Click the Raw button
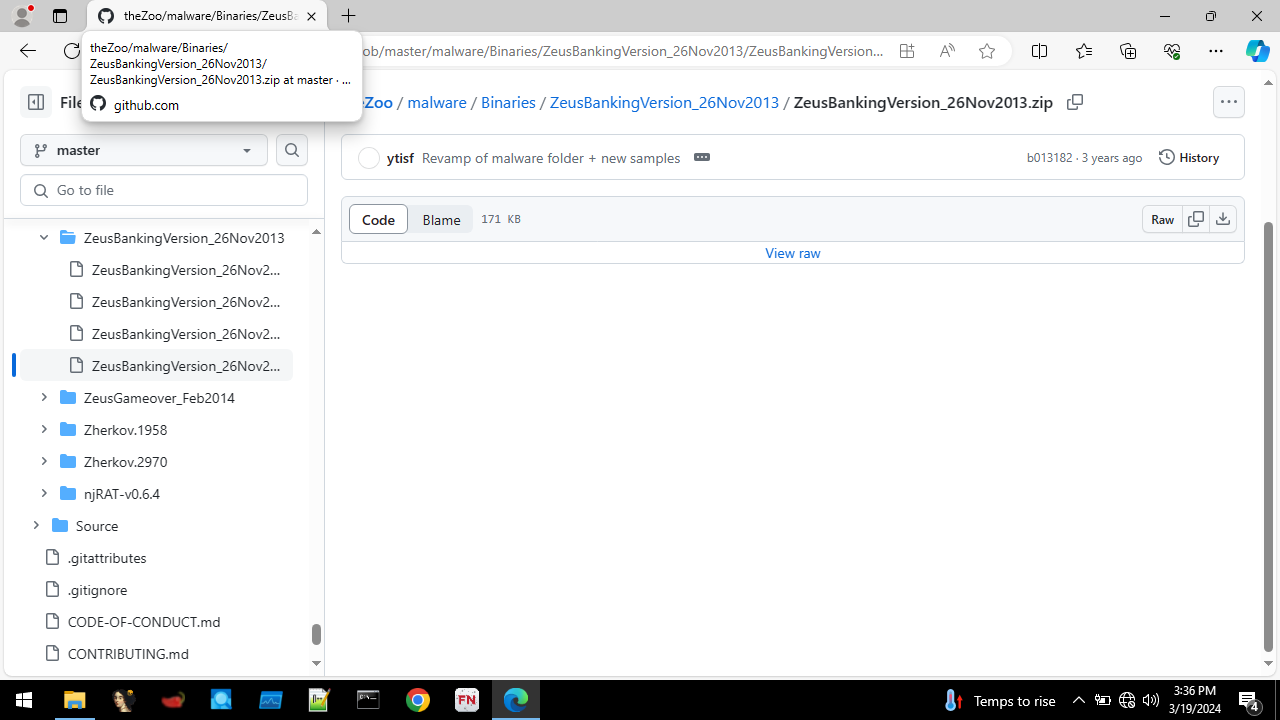Image resolution: width=1280 pixels, height=720 pixels. (1162, 219)
